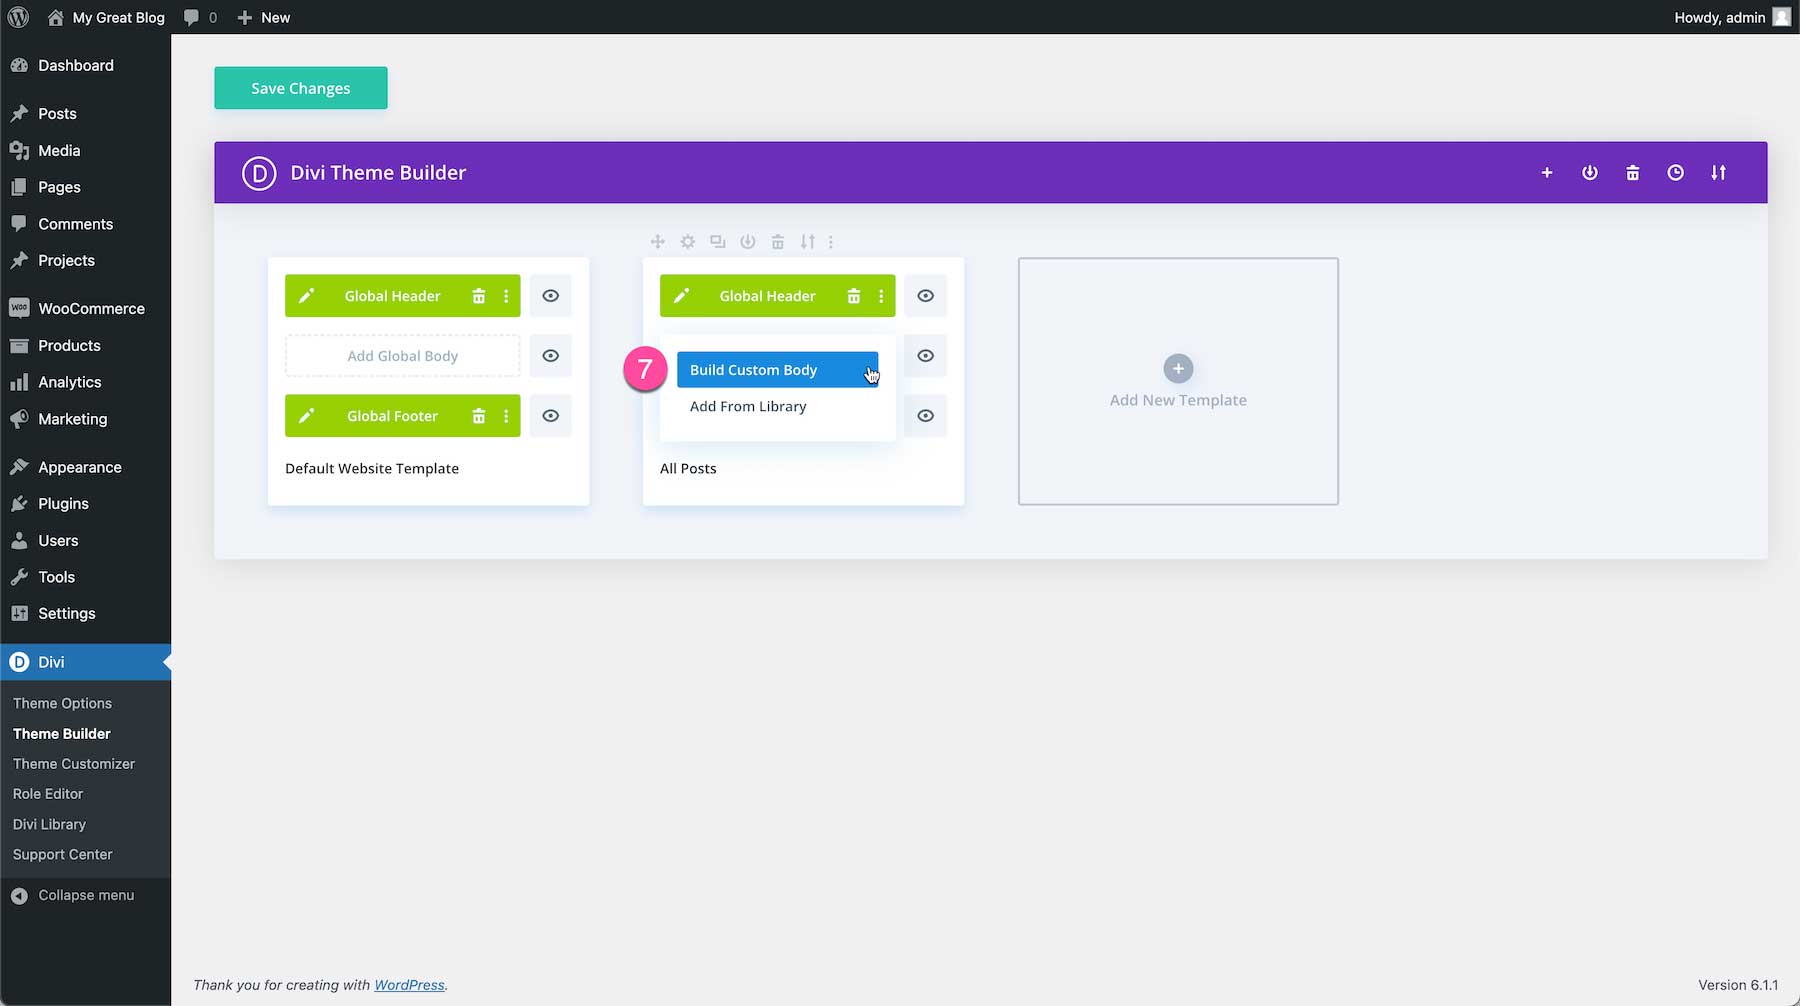
Task: Open Theme Options under Divi
Action: (x=62, y=703)
